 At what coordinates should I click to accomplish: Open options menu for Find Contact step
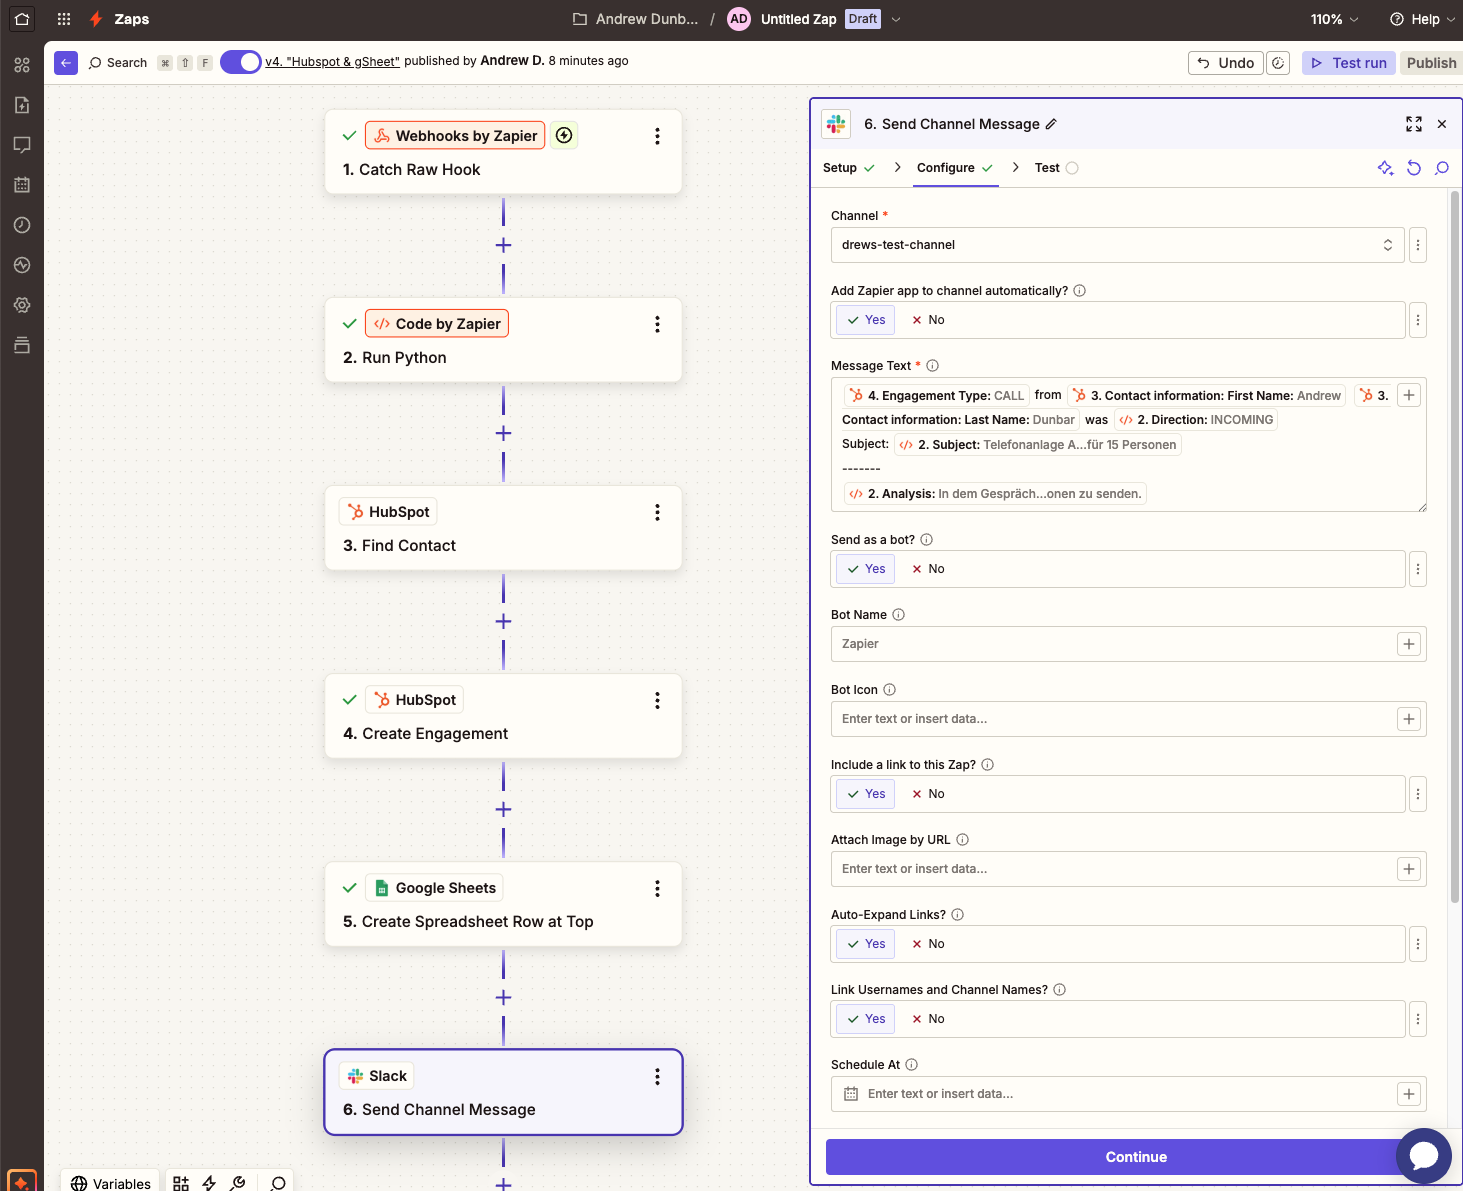pyautogui.click(x=657, y=512)
